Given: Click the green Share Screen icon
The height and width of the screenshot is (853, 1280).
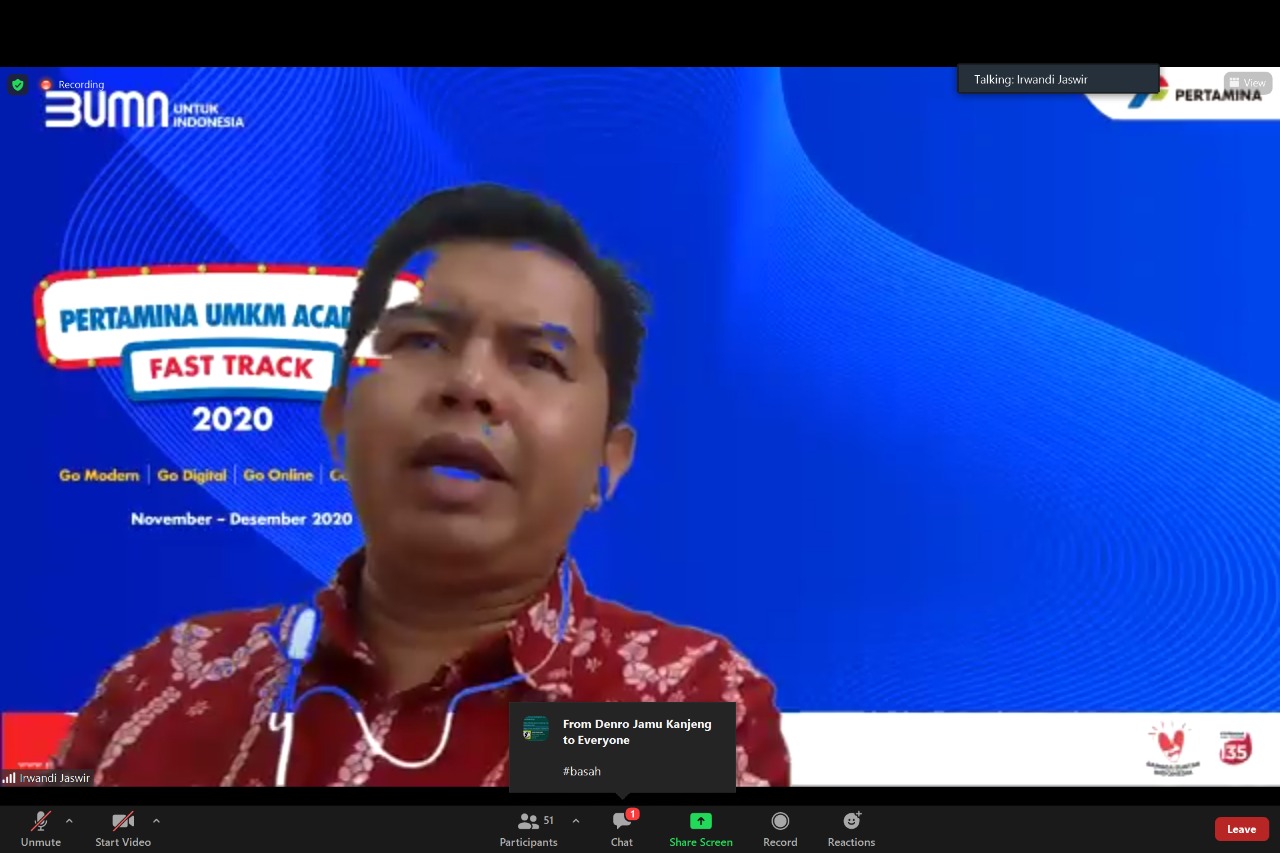Looking at the screenshot, I should (701, 821).
